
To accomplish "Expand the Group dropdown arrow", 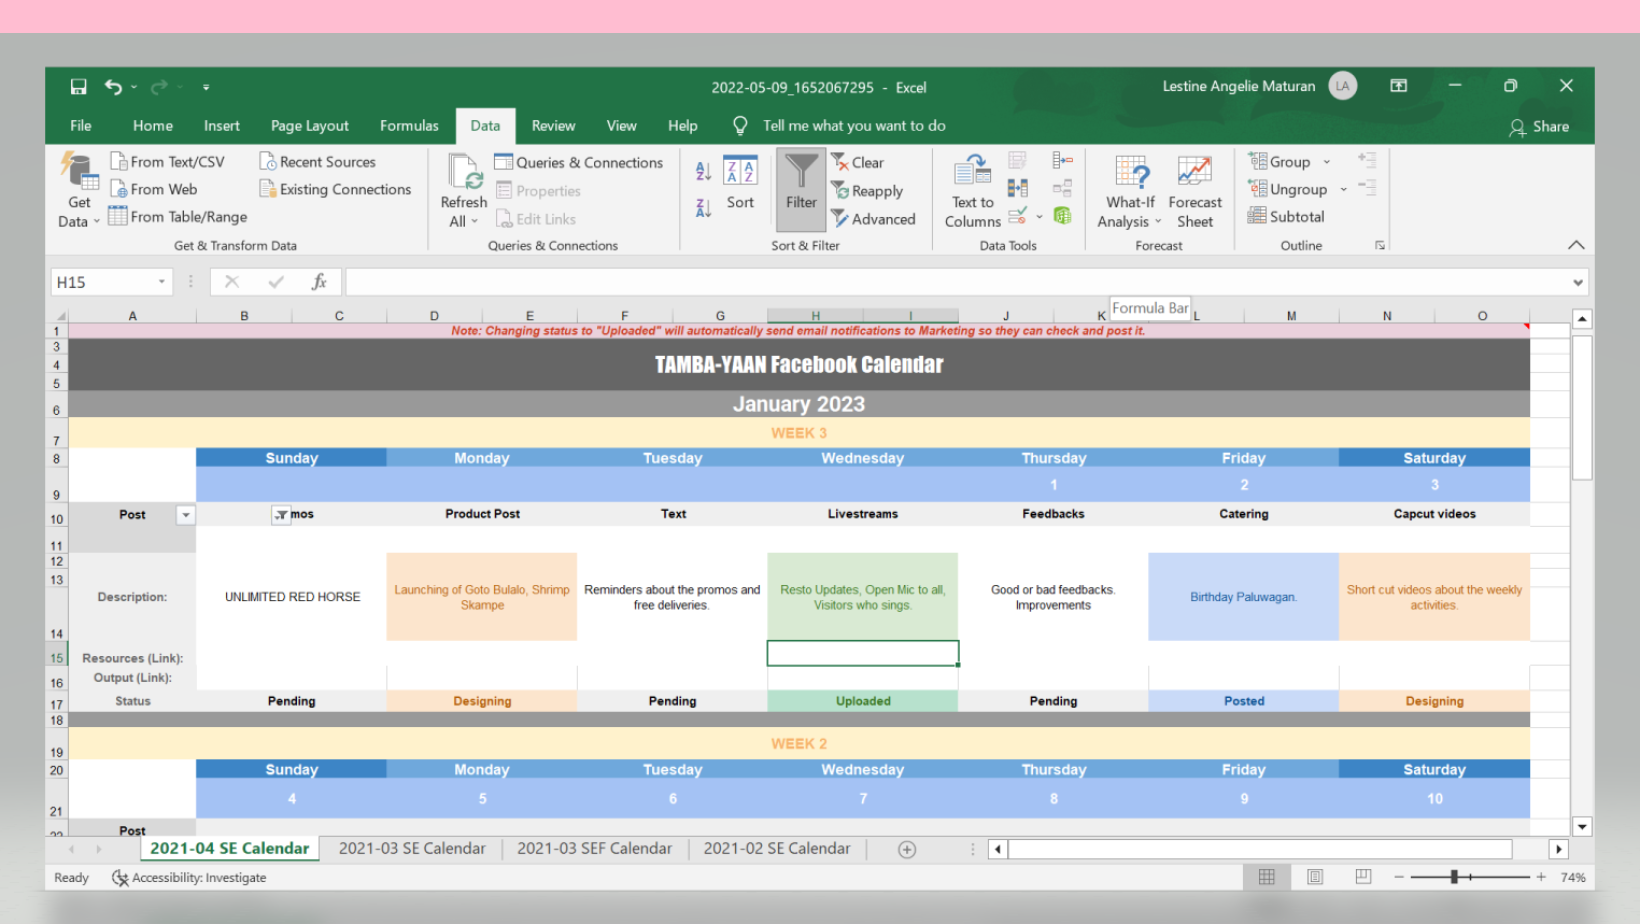I will pos(1327,162).
